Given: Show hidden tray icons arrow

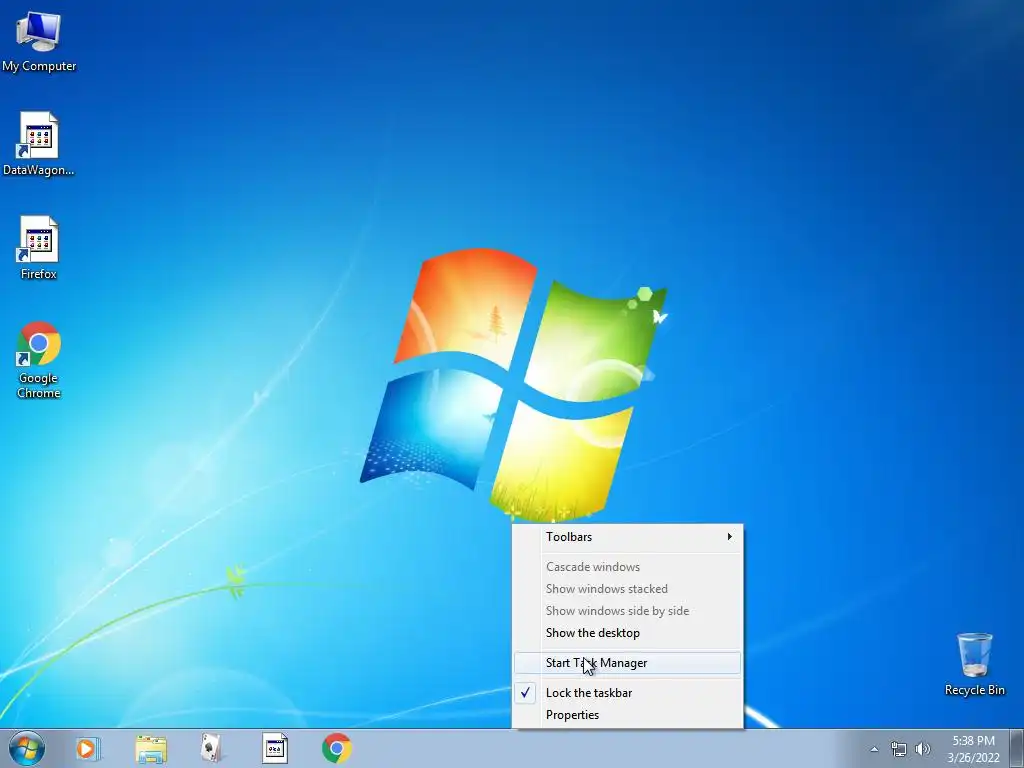Looking at the screenshot, I should pyautogui.click(x=874, y=749).
